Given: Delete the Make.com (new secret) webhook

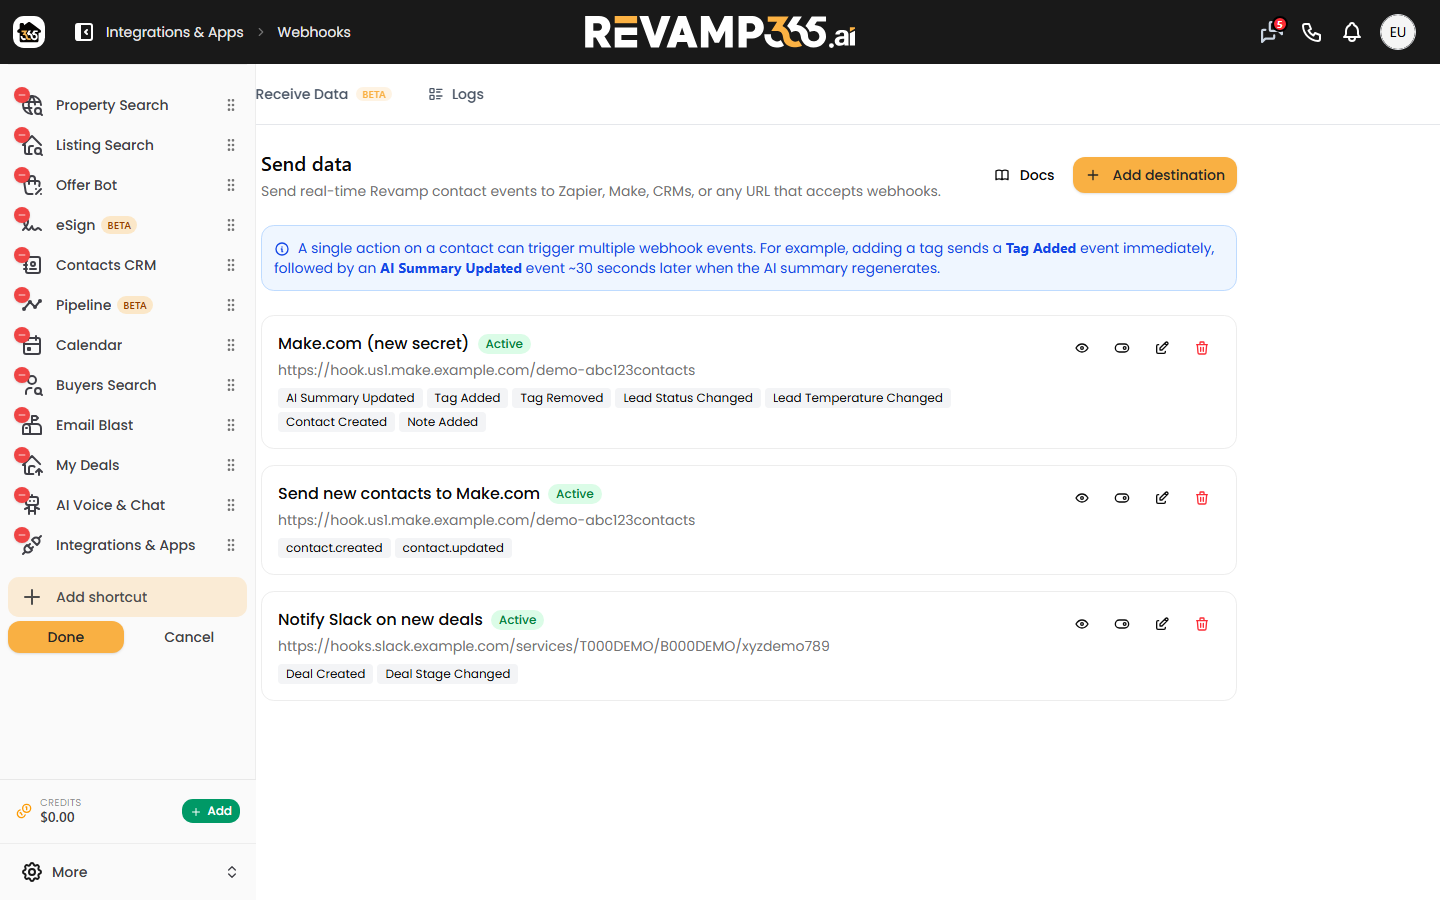Looking at the screenshot, I should 1202,348.
